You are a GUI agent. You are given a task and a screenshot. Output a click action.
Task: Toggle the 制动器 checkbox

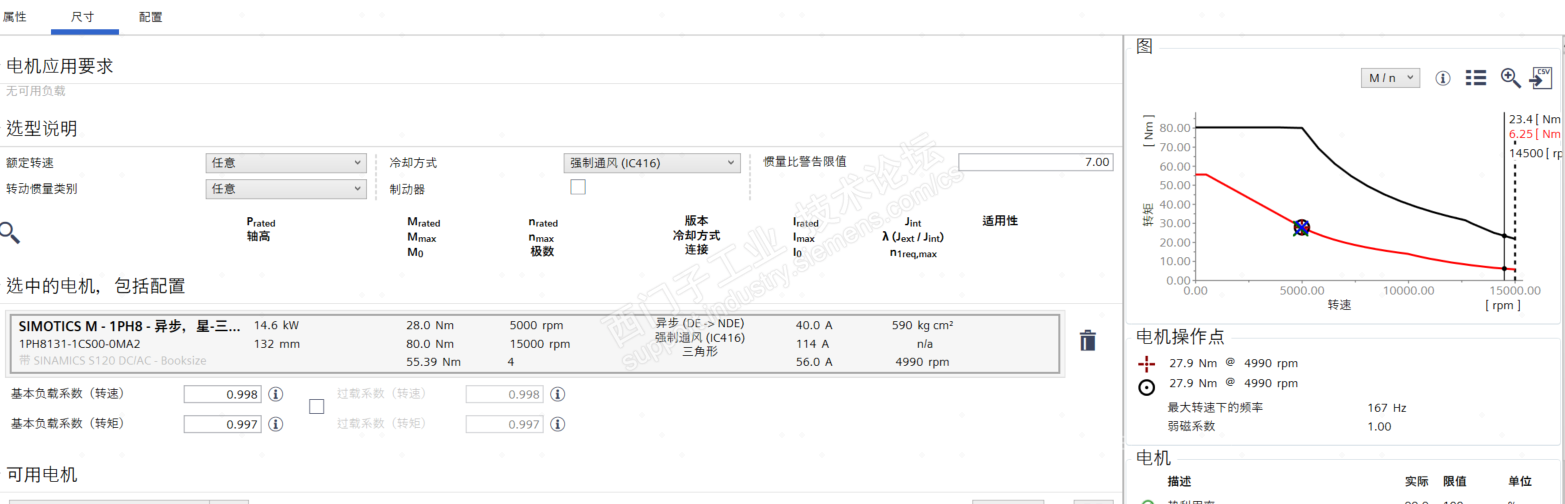[578, 187]
